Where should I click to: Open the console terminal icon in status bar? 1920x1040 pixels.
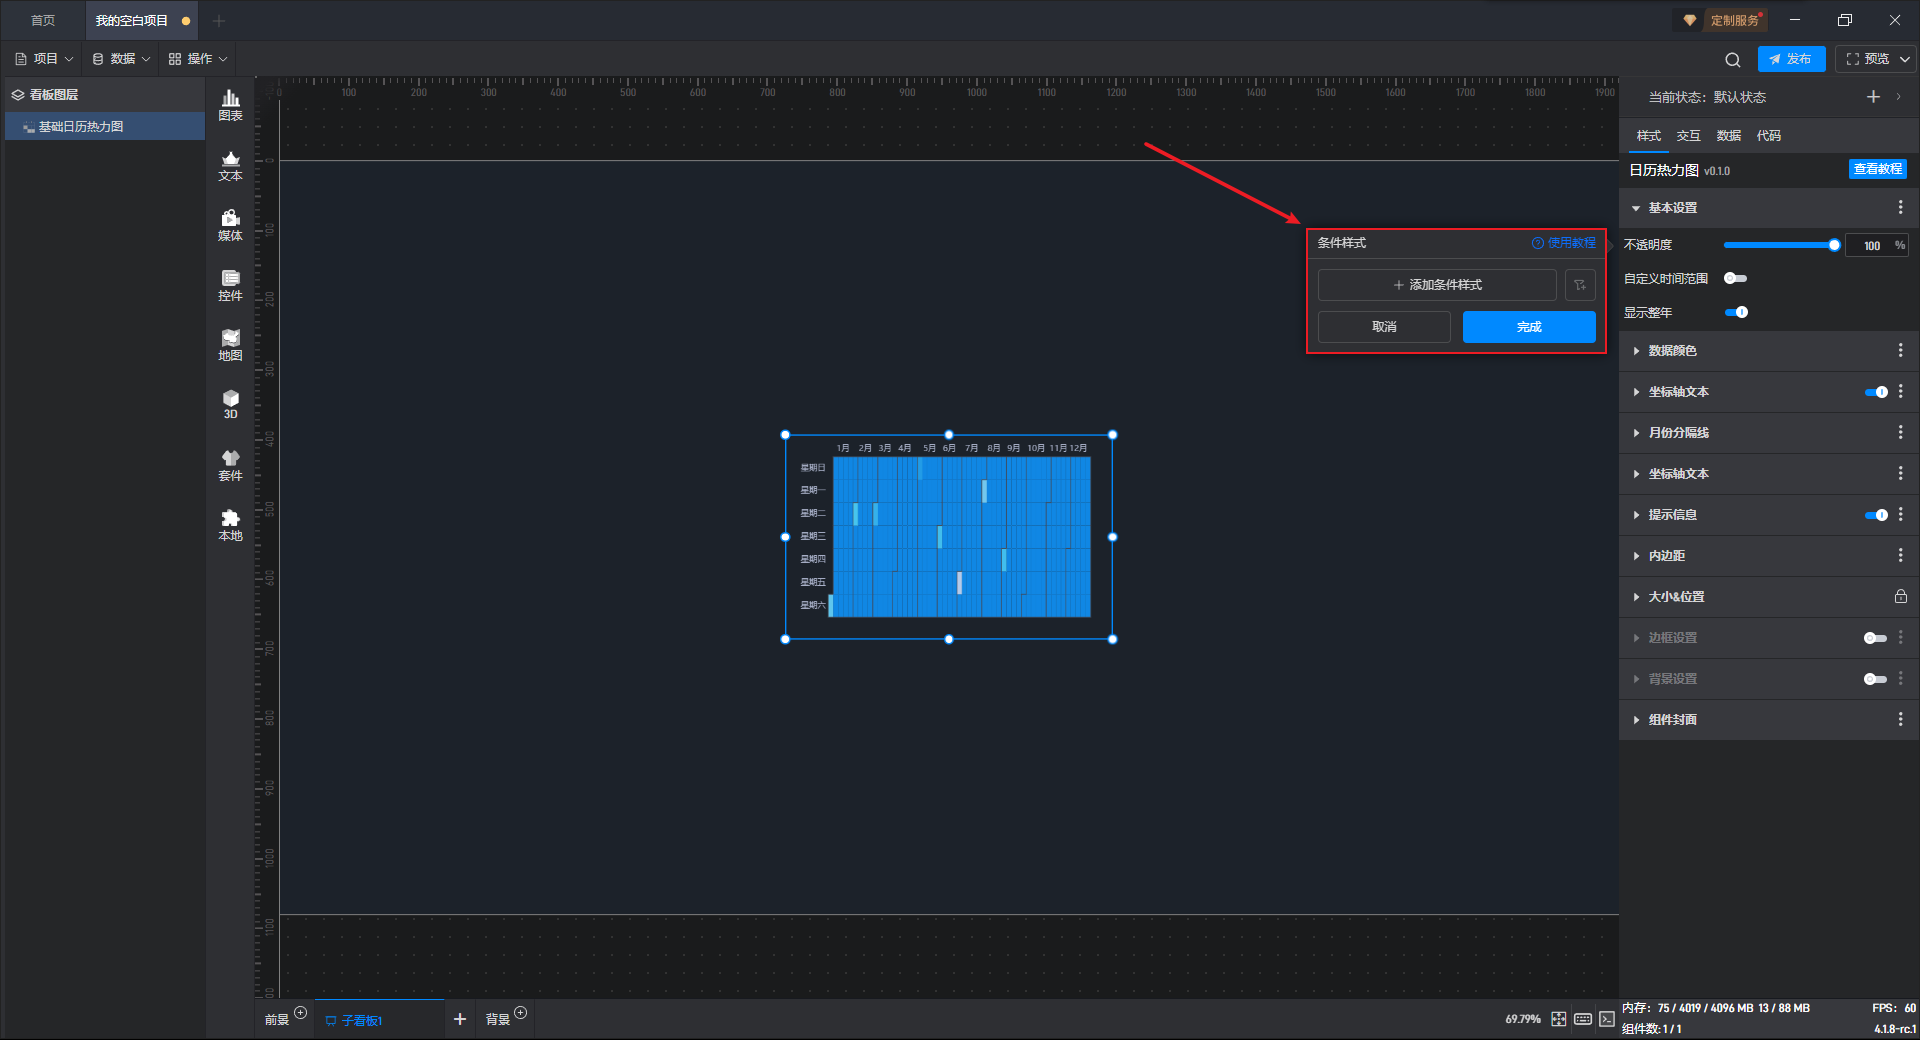pos(1607,1019)
